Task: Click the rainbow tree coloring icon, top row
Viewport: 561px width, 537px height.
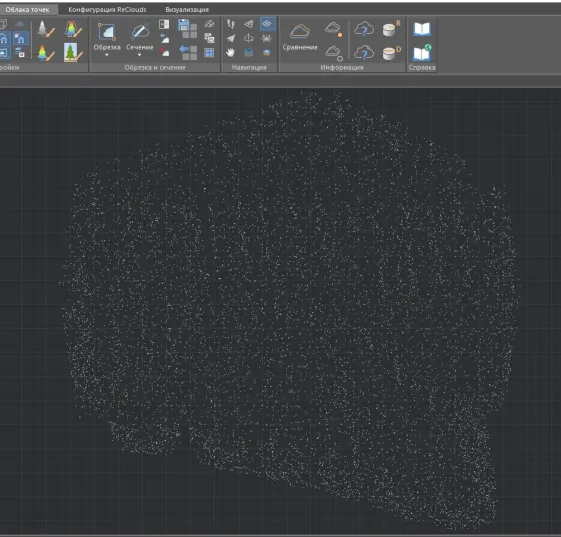Action: [x=73, y=28]
